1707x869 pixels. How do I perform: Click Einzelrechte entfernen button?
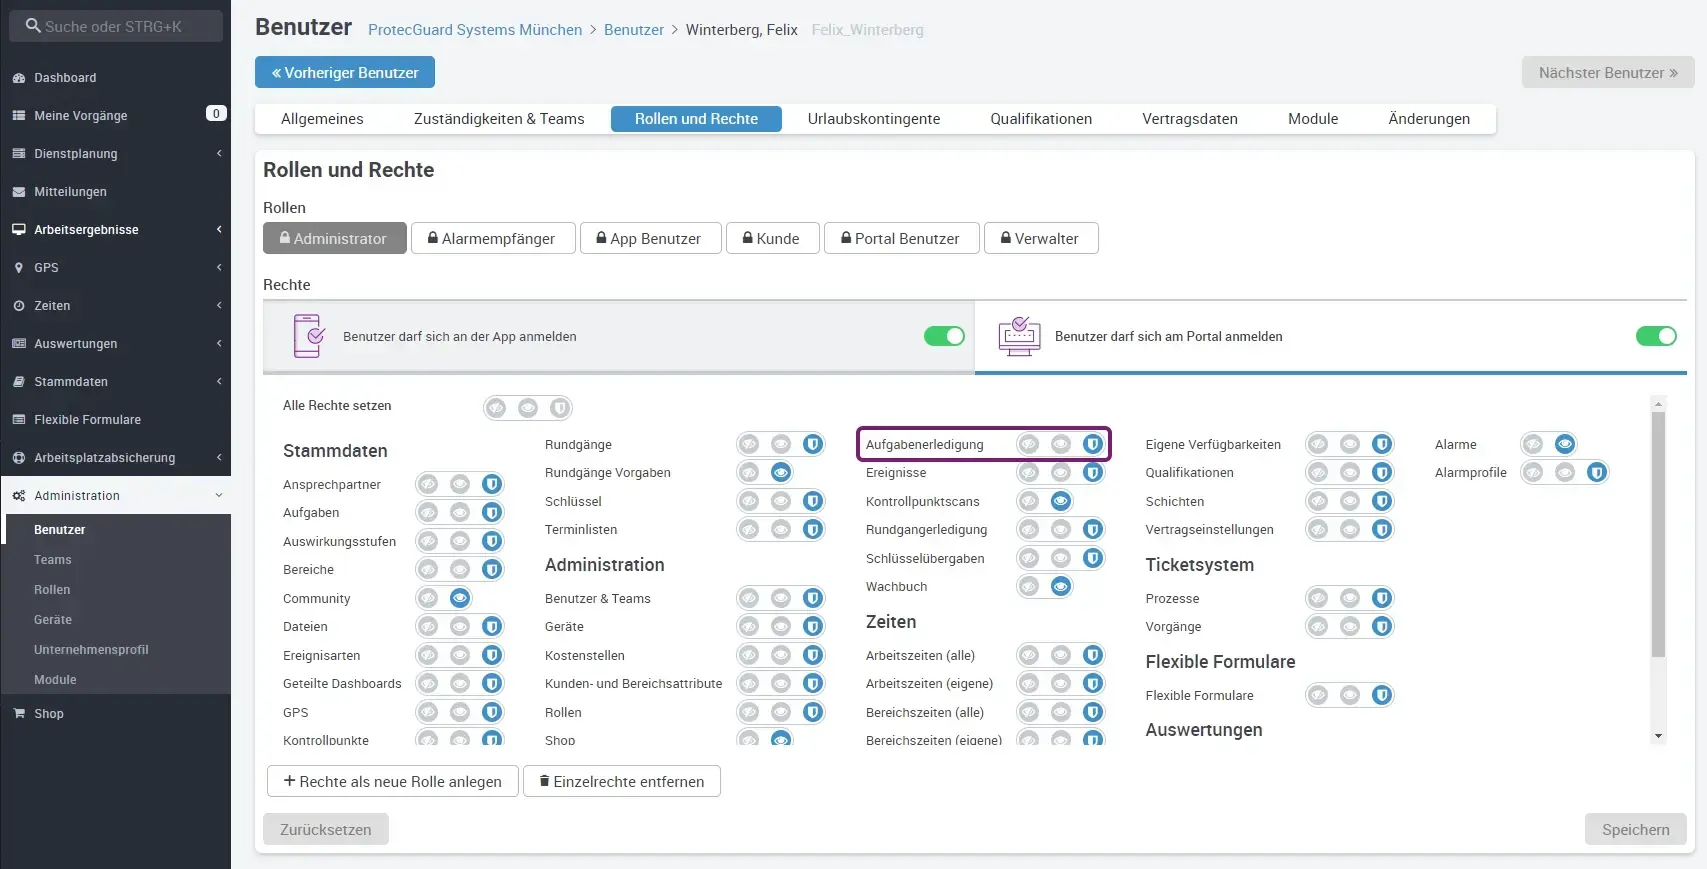click(x=622, y=782)
